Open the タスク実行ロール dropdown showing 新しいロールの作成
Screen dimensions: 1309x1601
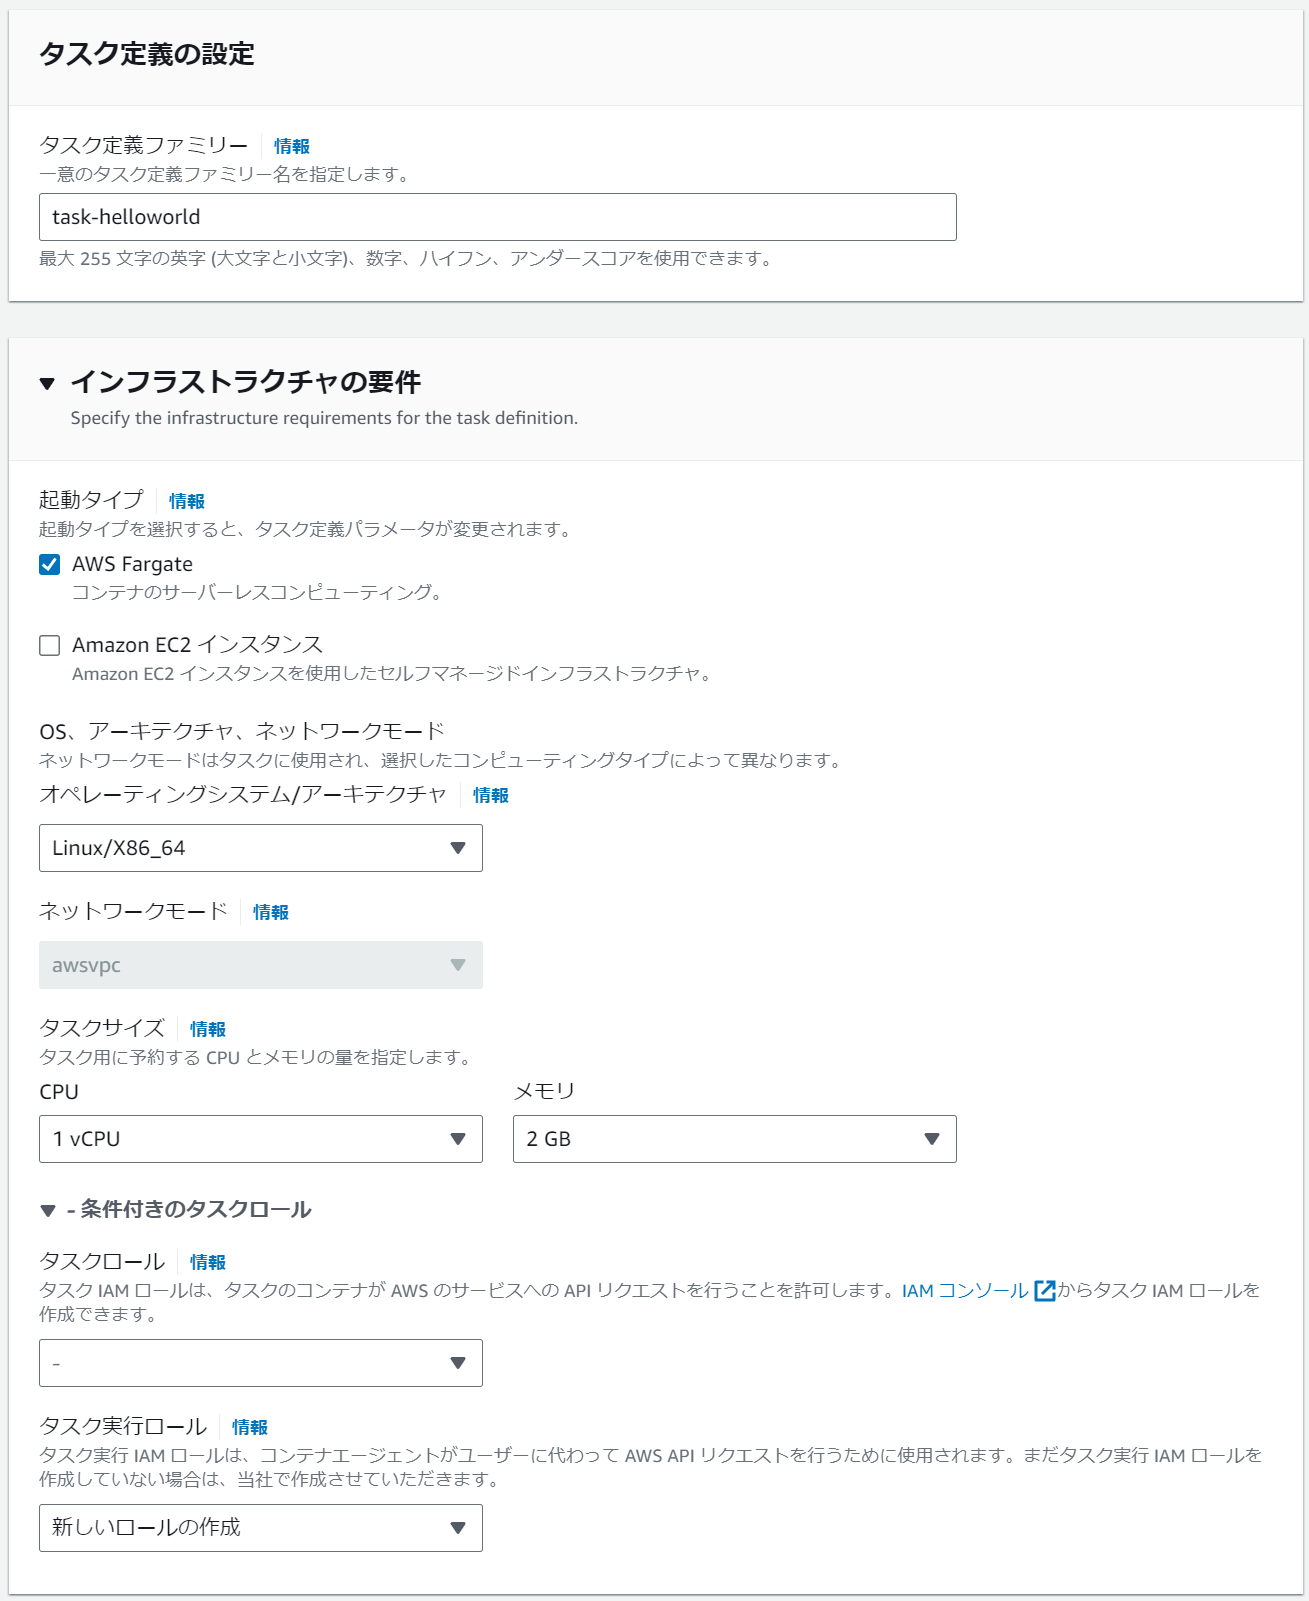pyautogui.click(x=260, y=1528)
